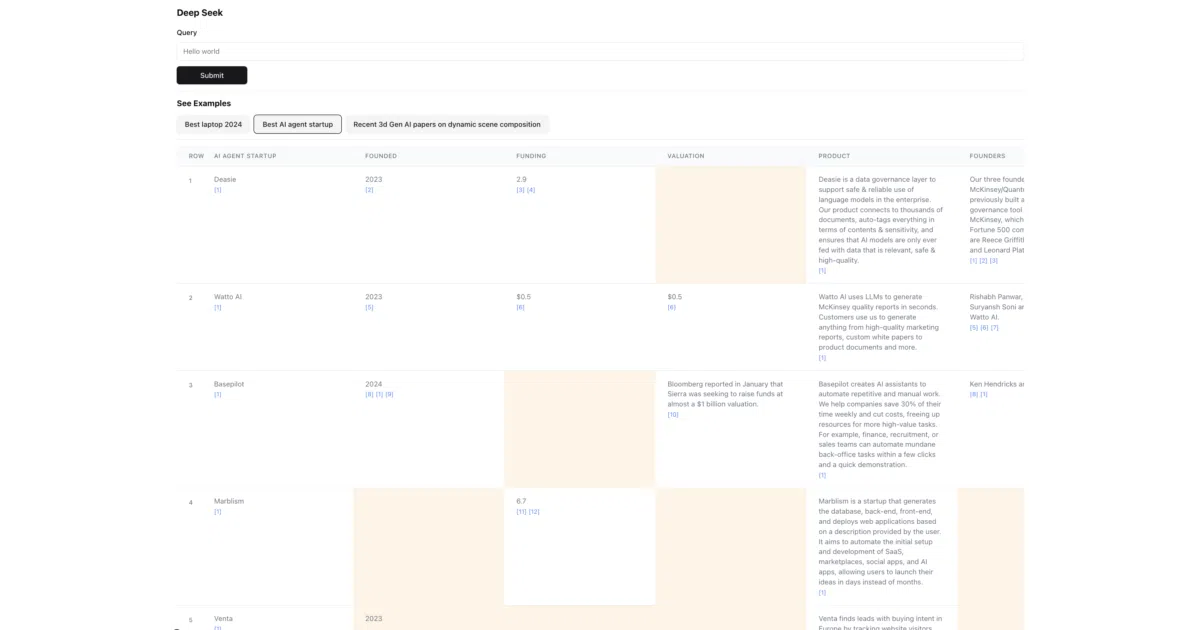Open citation [3] under Deasie's funding value
This screenshot has height=630, width=1200.
click(x=520, y=190)
